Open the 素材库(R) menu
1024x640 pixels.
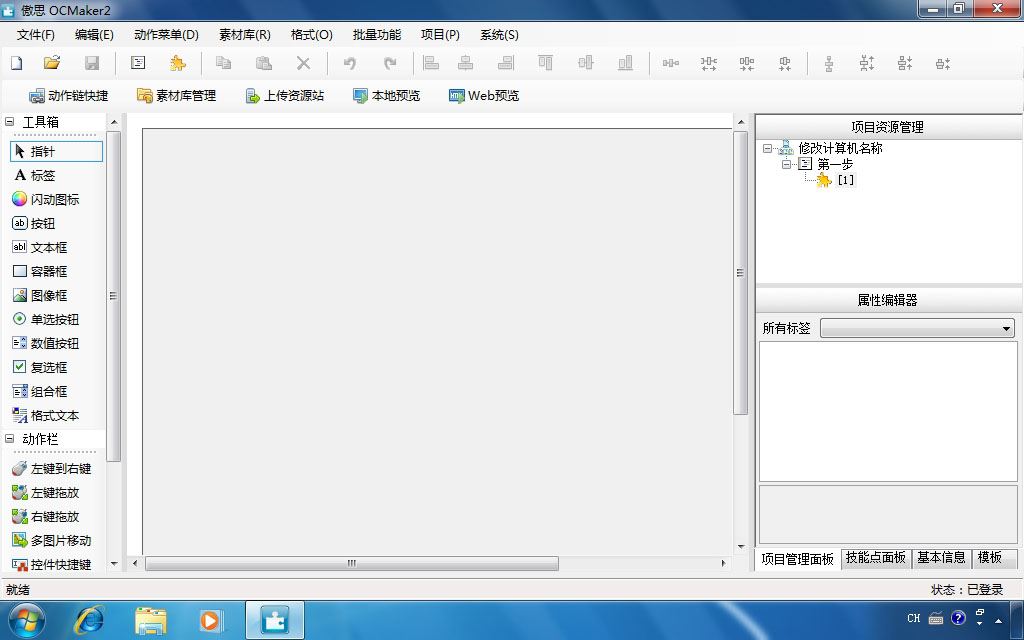[245, 35]
